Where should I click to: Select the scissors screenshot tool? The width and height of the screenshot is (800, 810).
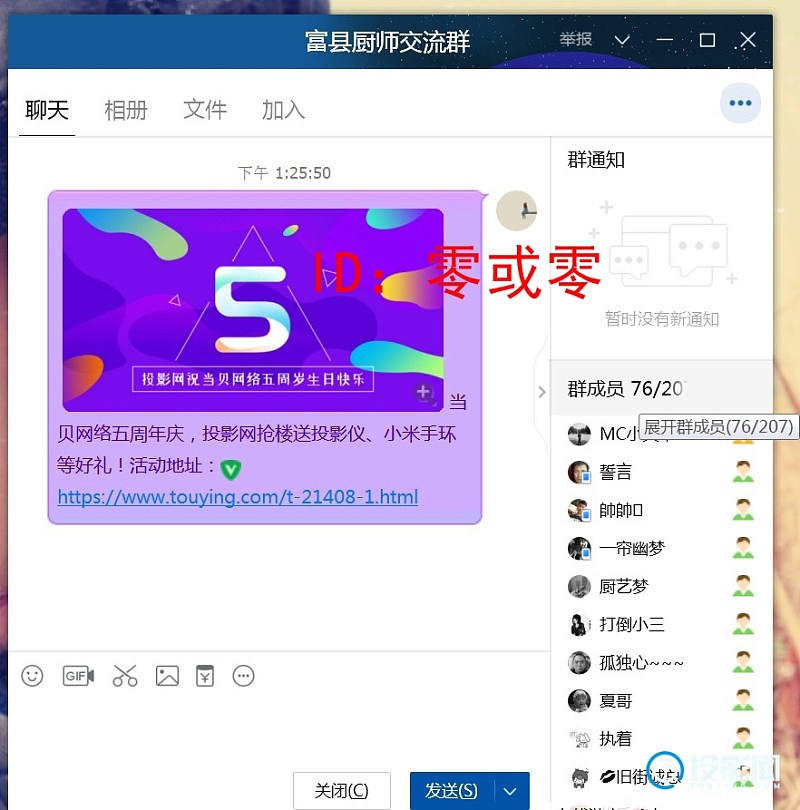click(125, 676)
